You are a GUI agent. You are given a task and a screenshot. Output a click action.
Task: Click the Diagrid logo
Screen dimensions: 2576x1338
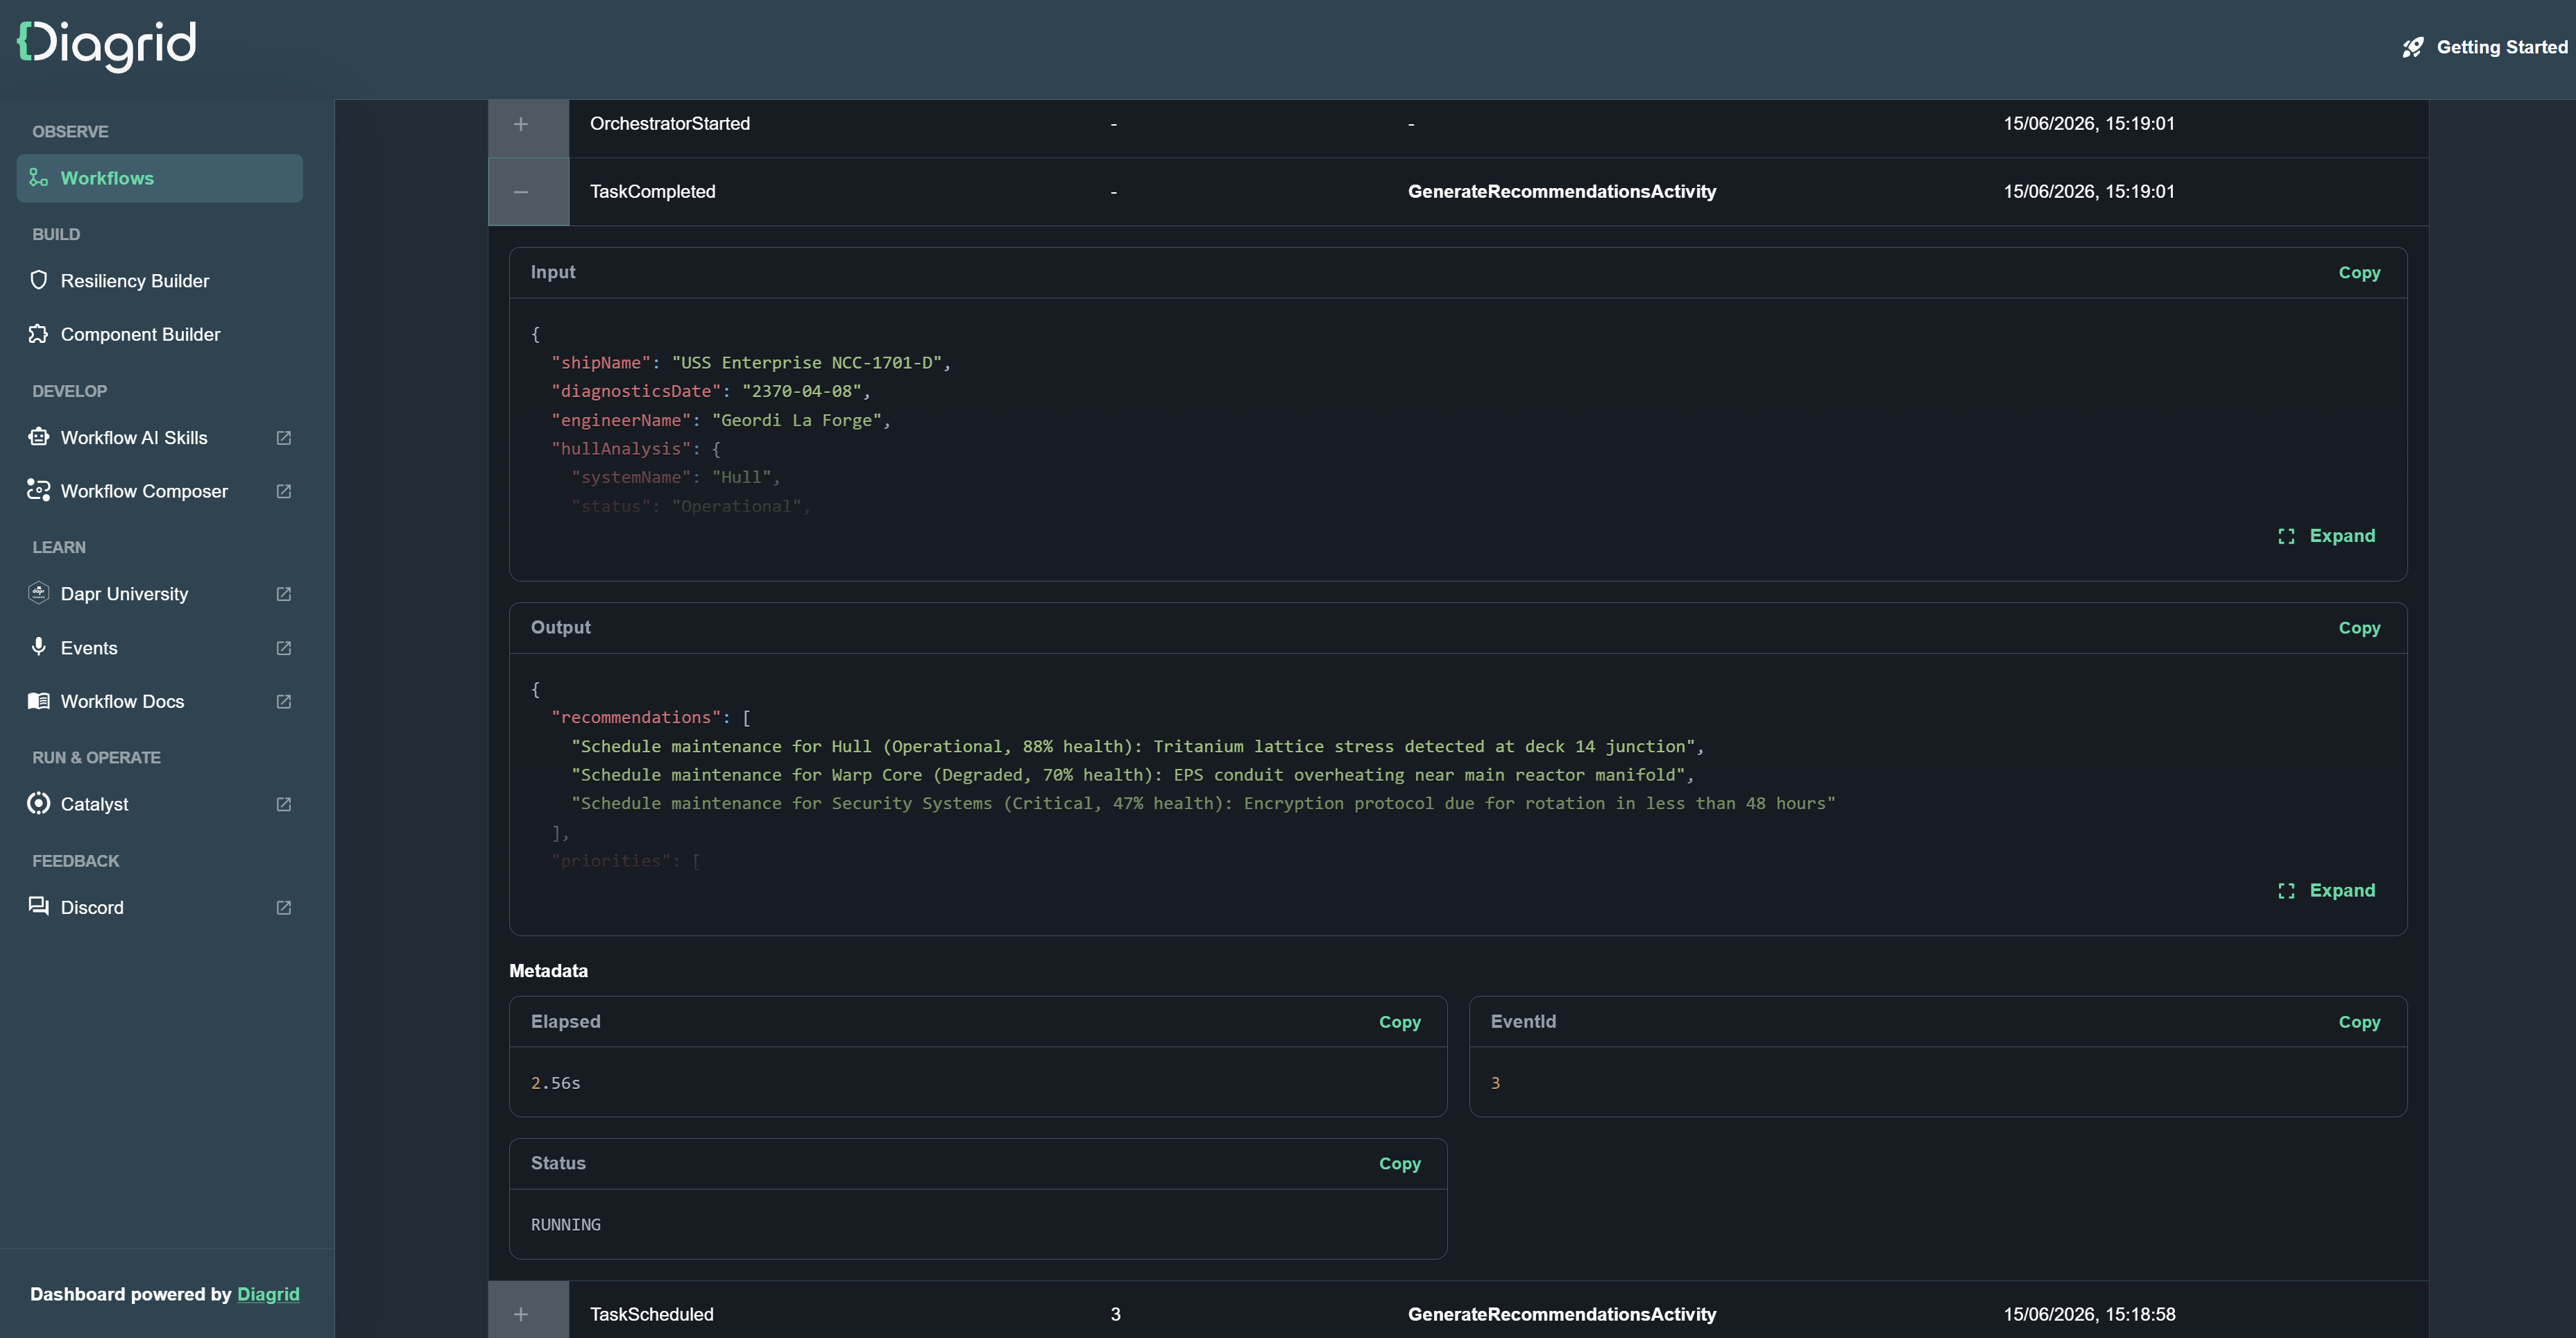(106, 46)
